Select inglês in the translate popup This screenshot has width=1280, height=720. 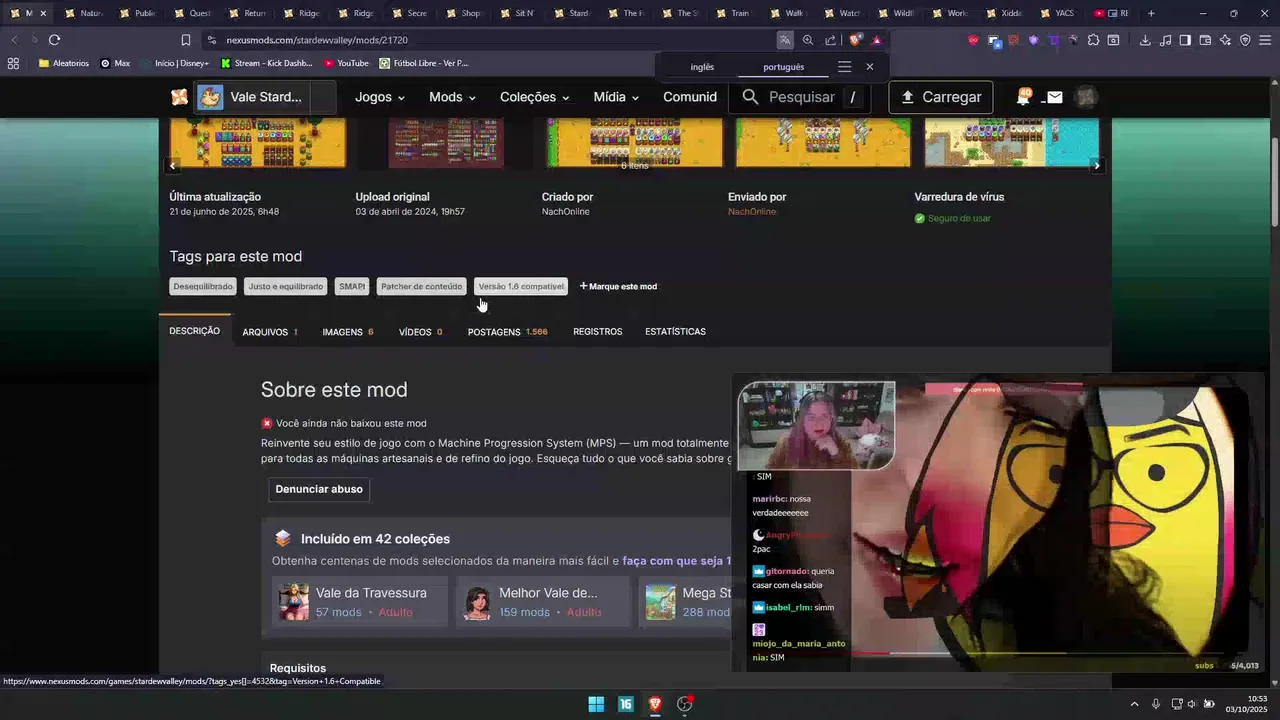(x=702, y=67)
